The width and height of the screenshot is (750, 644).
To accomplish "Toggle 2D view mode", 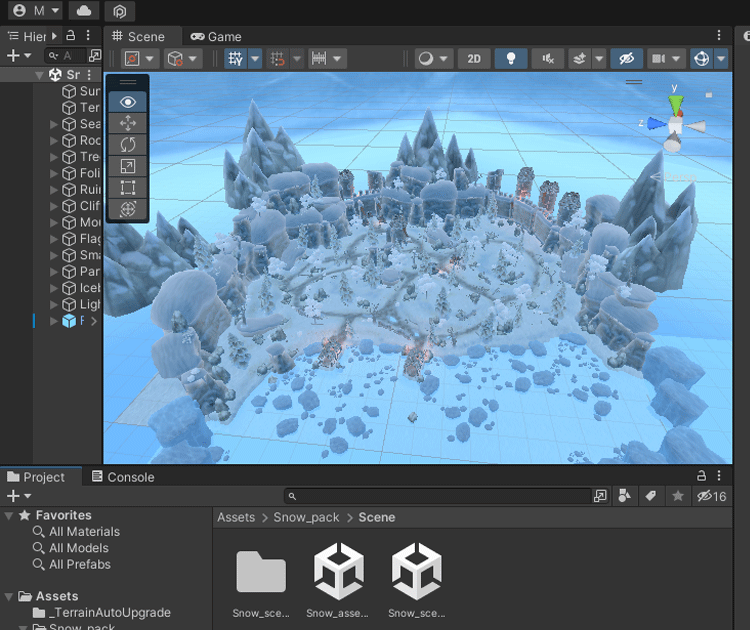I will tap(474, 59).
